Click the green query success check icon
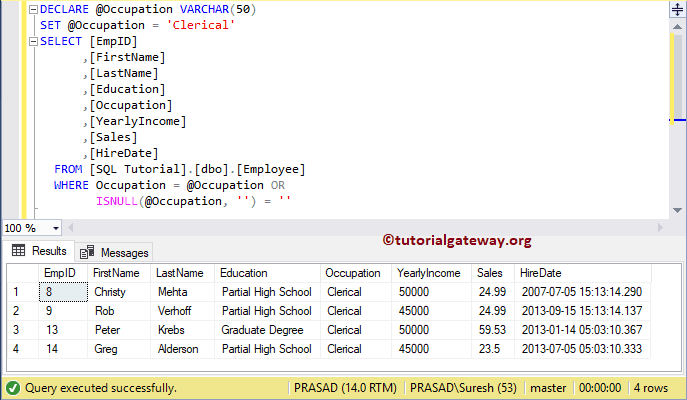 pyautogui.click(x=13, y=388)
